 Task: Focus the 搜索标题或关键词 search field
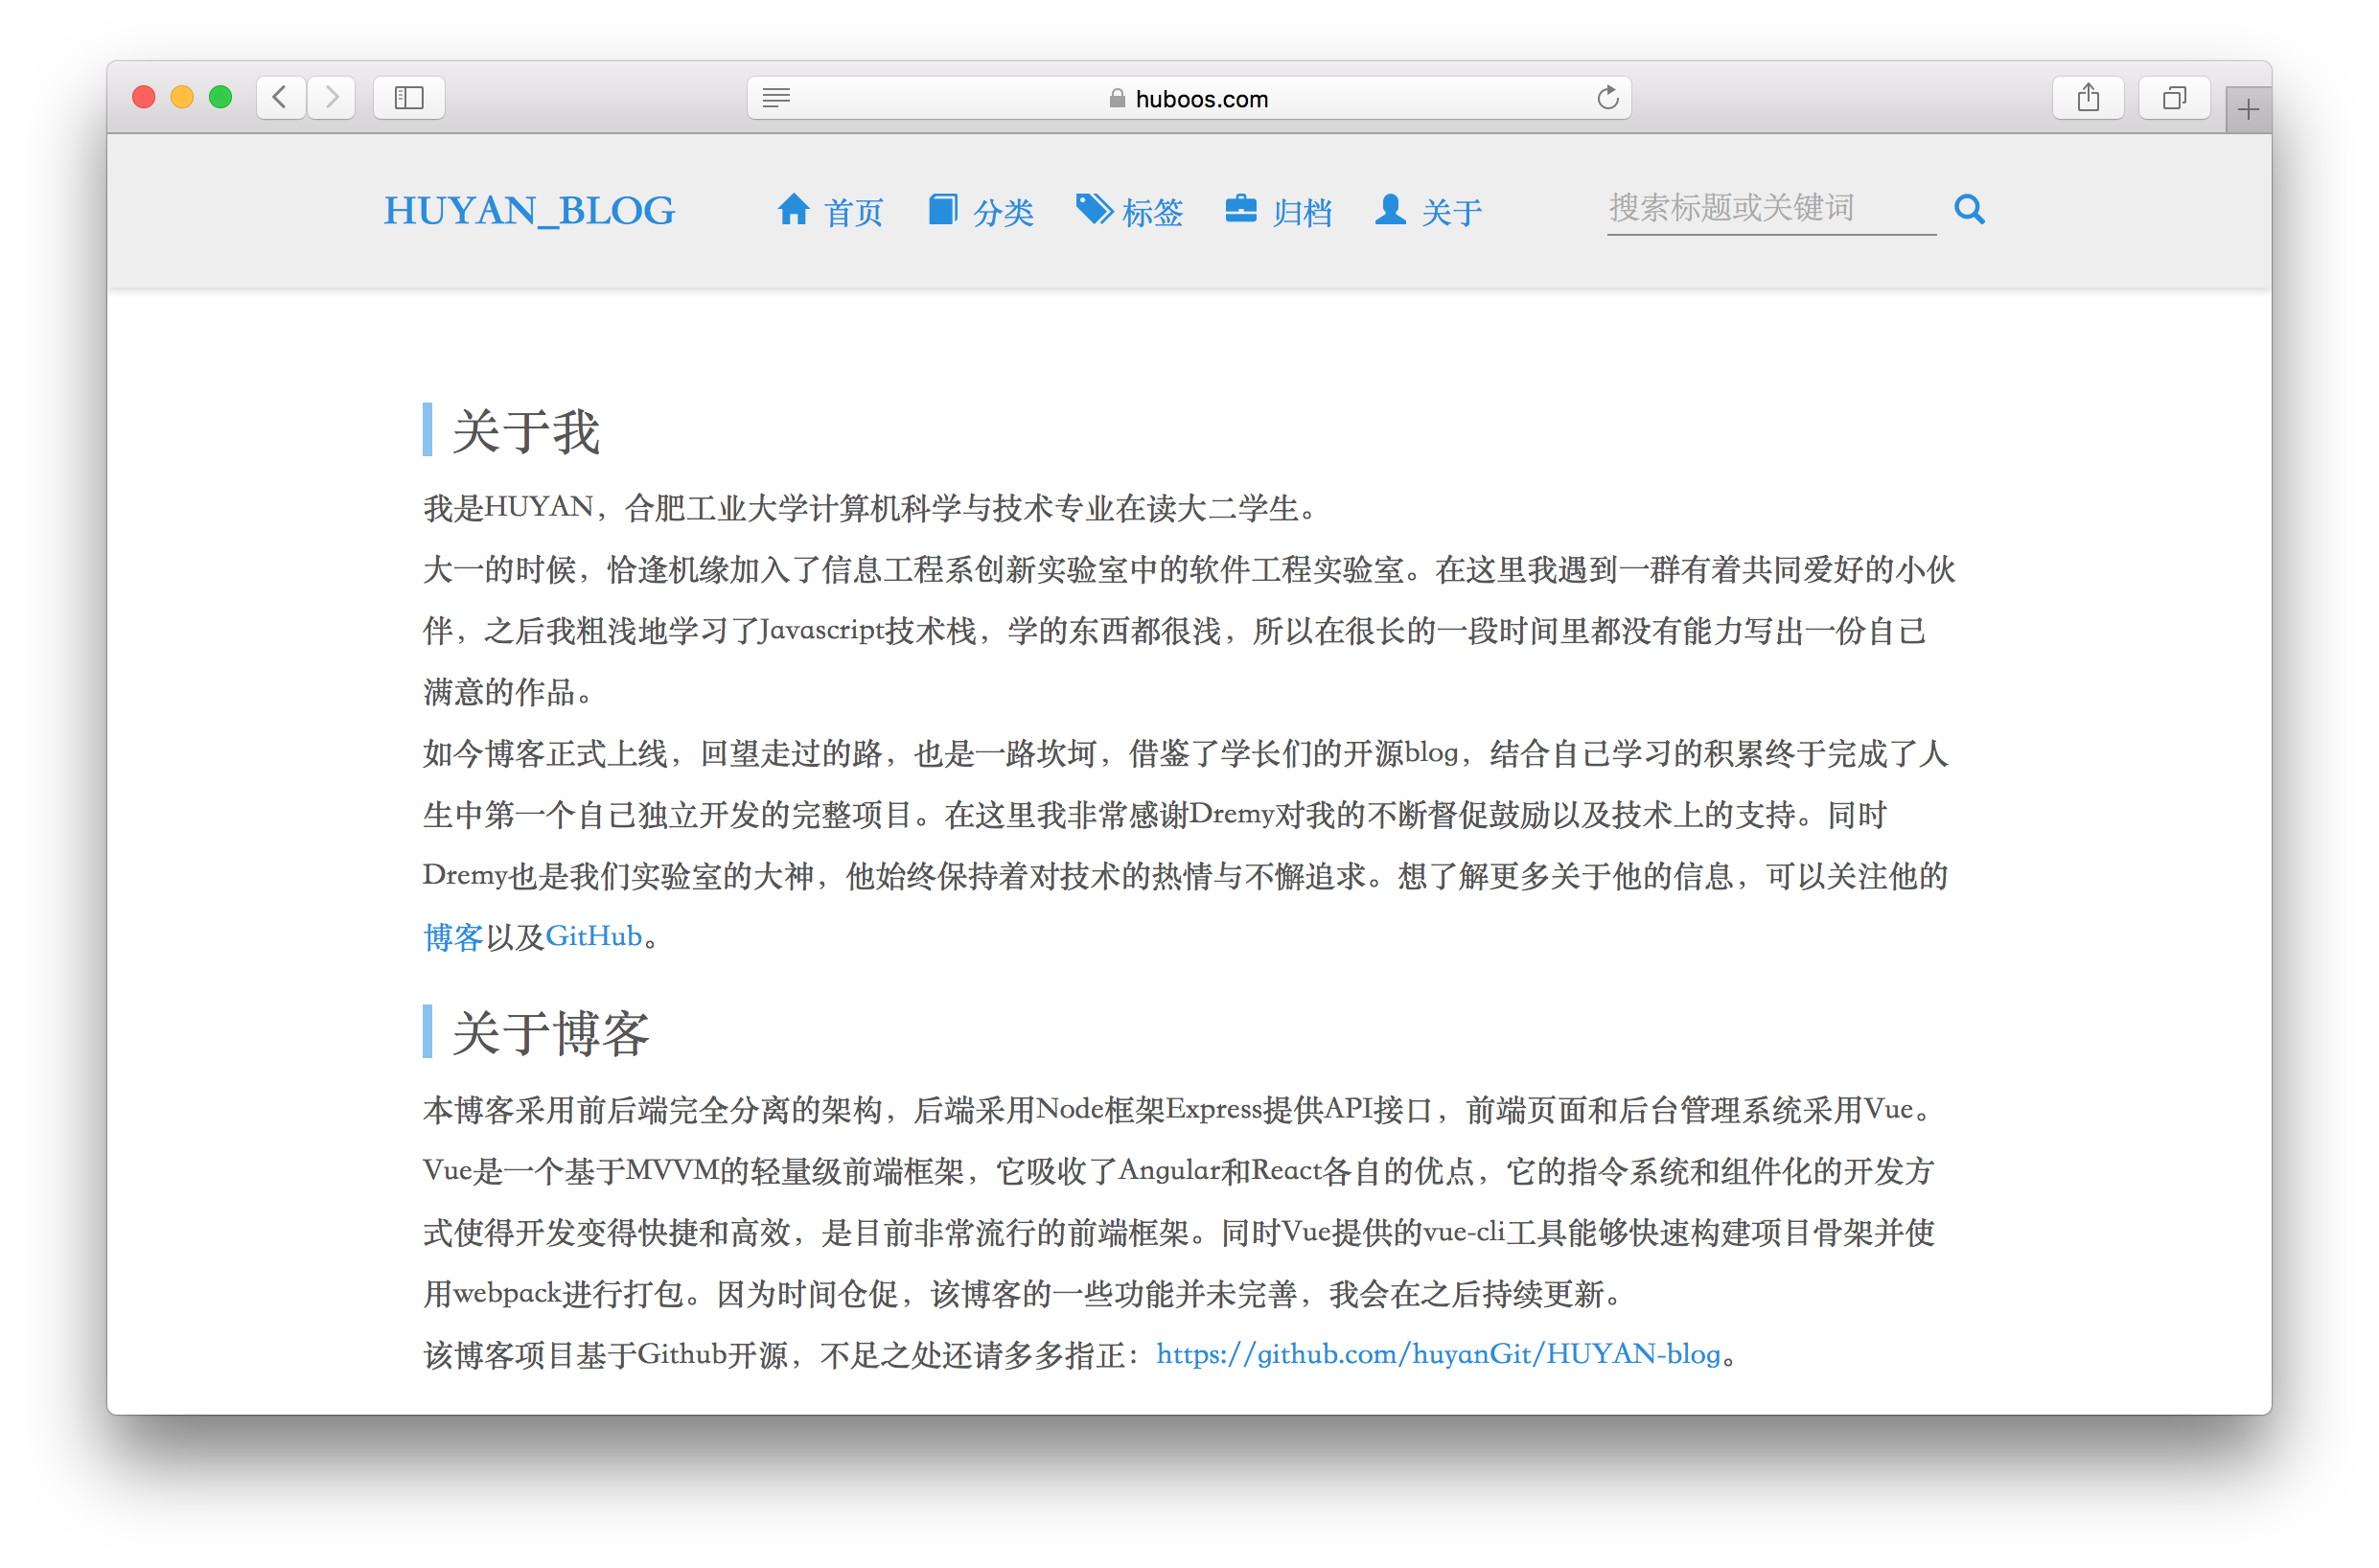click(x=1771, y=208)
